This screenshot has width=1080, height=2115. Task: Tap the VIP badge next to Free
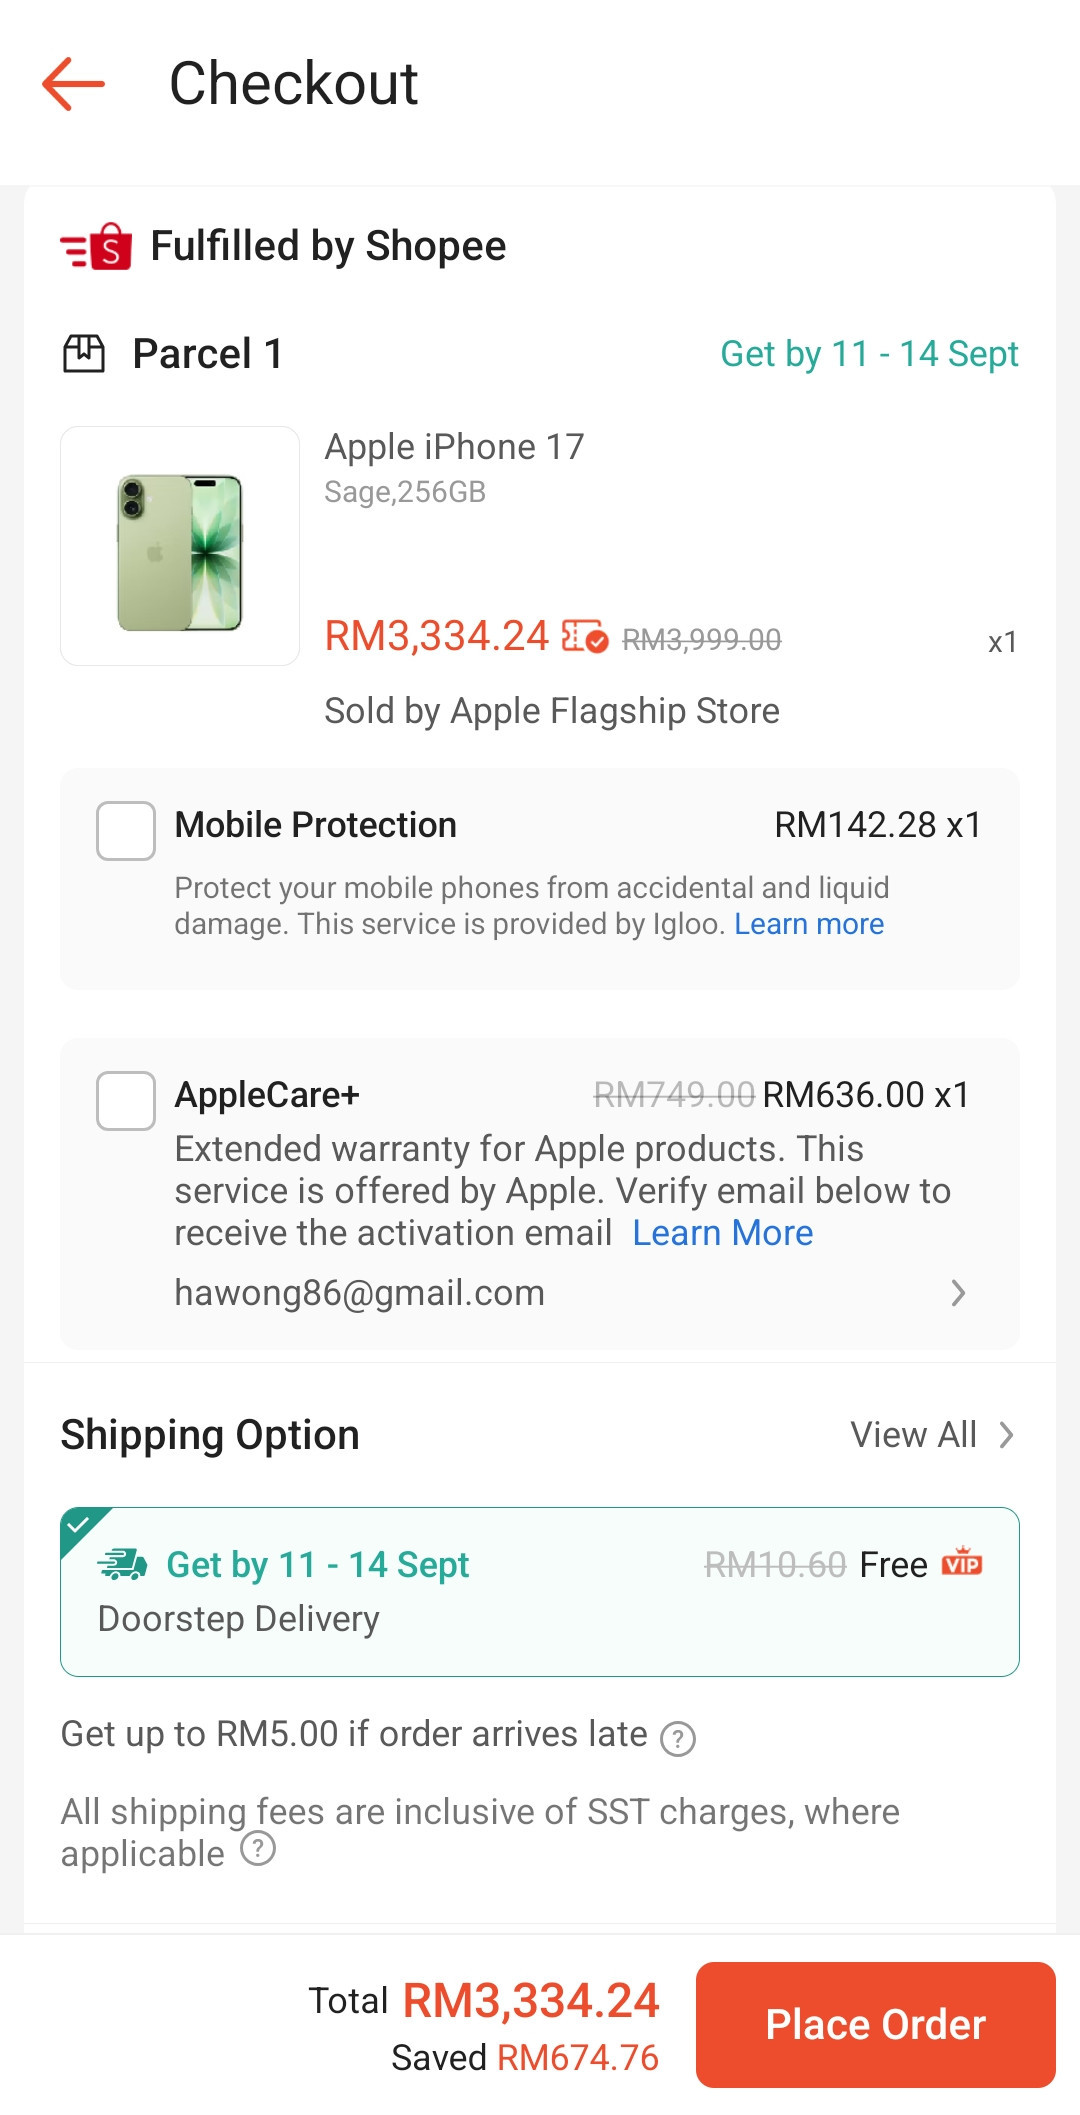(x=962, y=1562)
